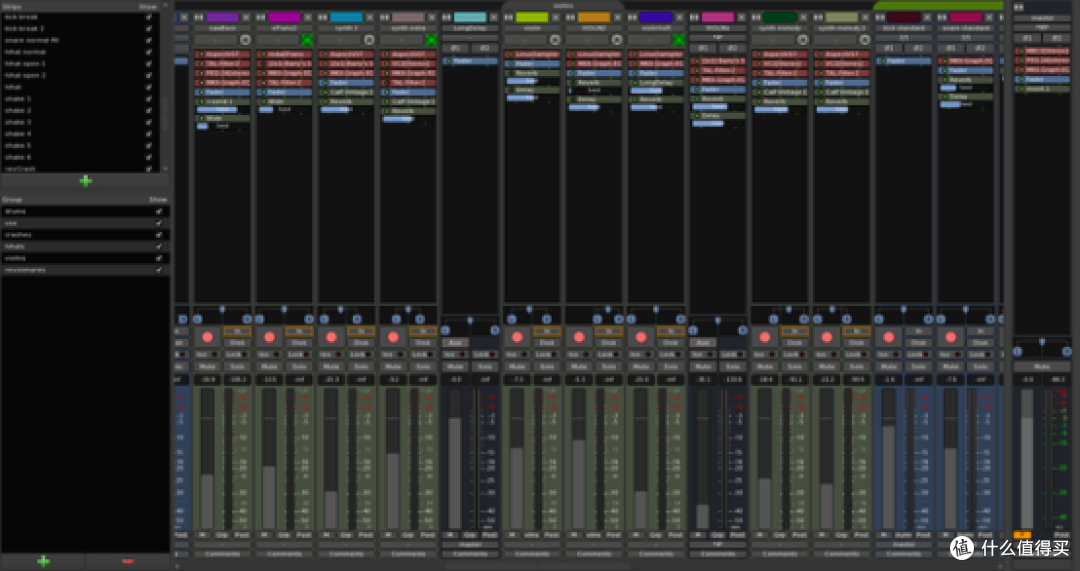
Task: Toggle strip width on the synth melody 2 strip
Action: pos(818,17)
